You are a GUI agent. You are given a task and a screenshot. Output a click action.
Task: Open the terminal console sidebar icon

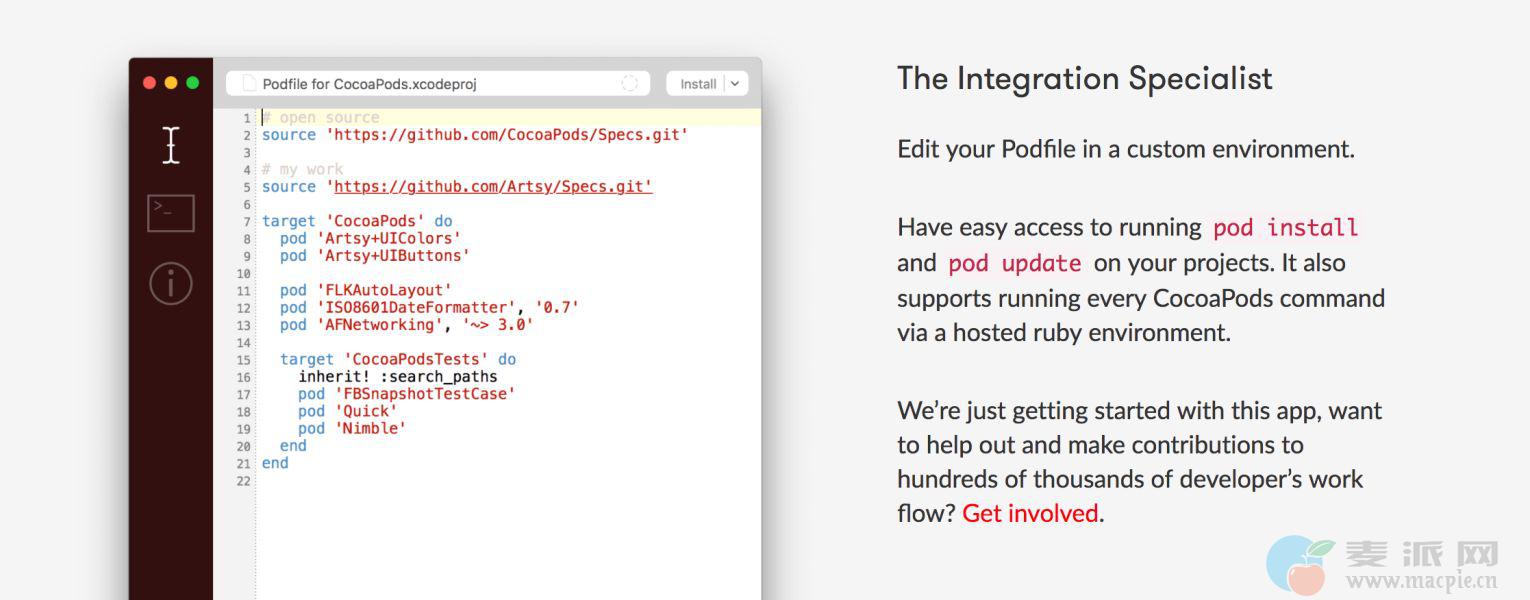point(171,213)
